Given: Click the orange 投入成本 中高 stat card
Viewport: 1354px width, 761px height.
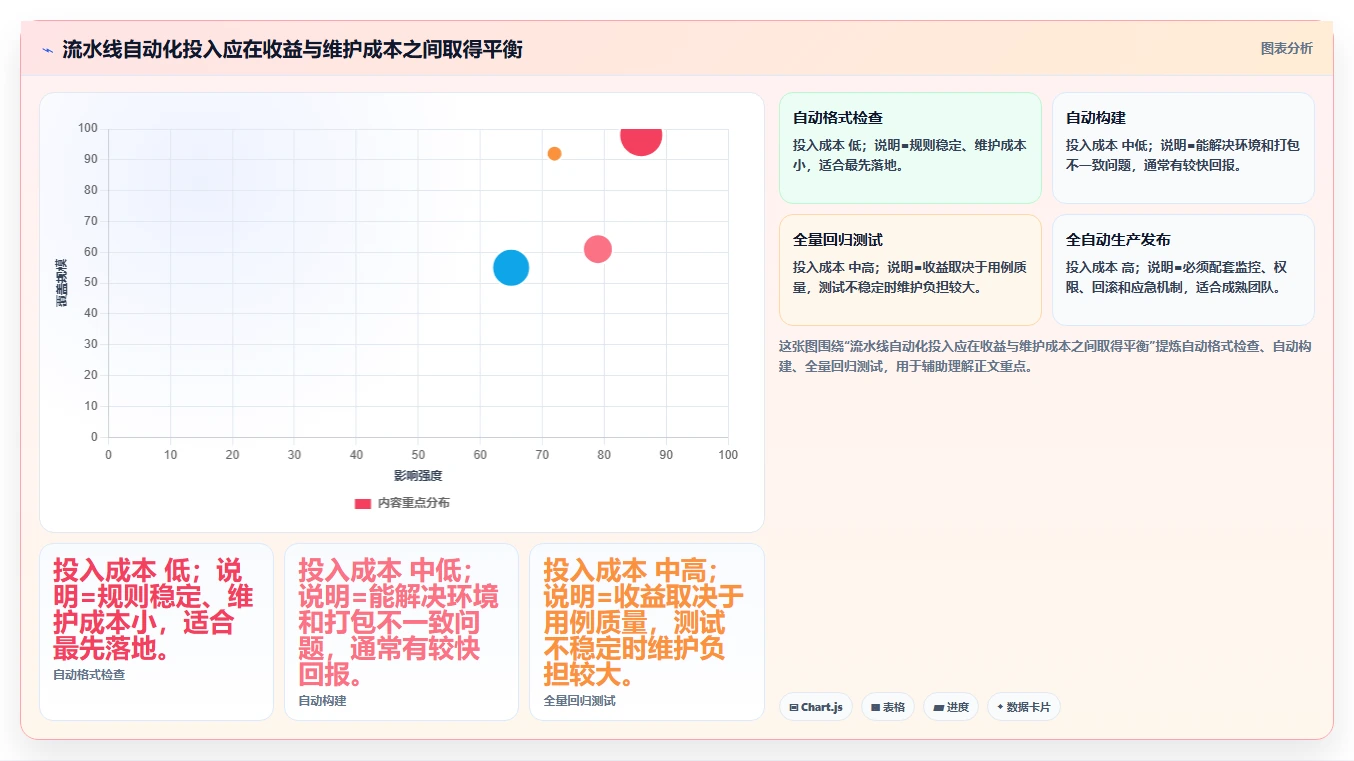Looking at the screenshot, I should point(647,632).
